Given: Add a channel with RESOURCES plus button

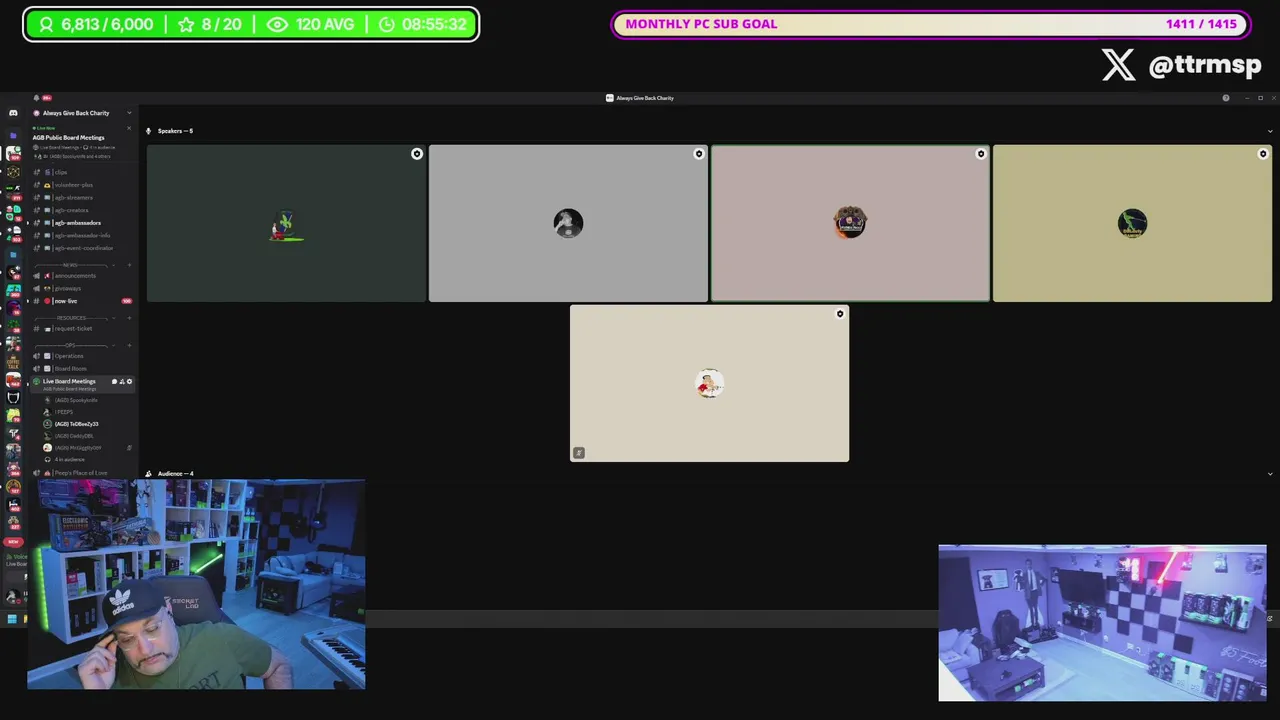Looking at the screenshot, I should click(129, 318).
